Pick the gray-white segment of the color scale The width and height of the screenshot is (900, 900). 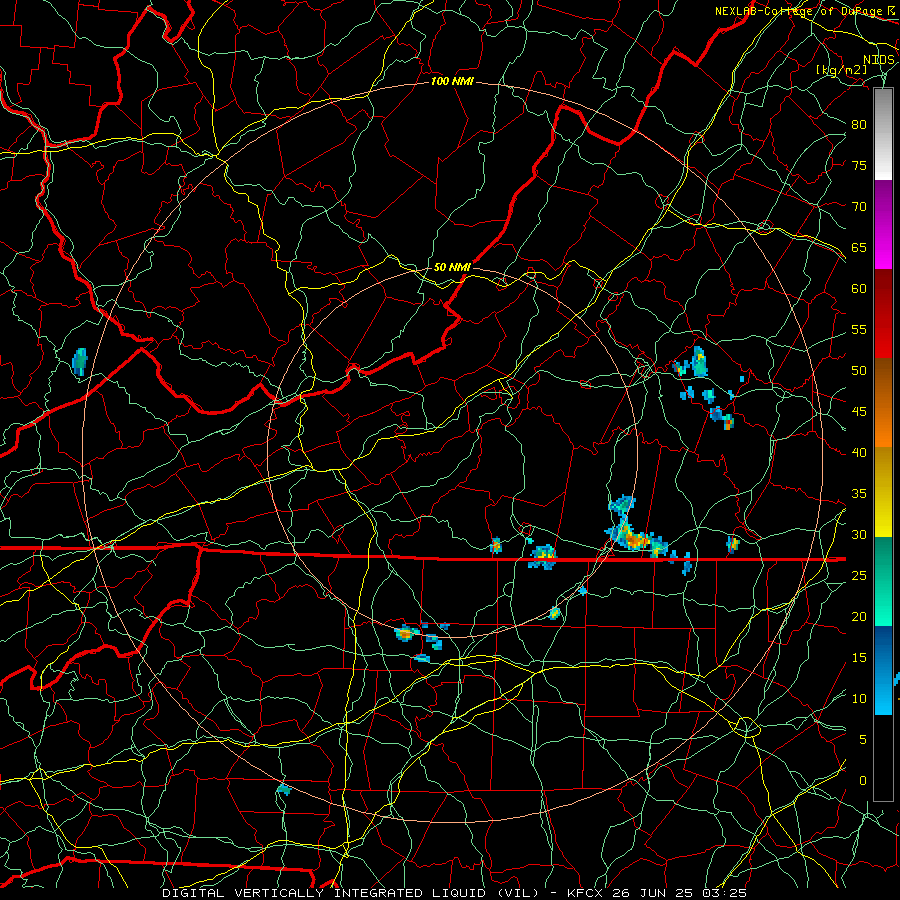[x=883, y=134]
